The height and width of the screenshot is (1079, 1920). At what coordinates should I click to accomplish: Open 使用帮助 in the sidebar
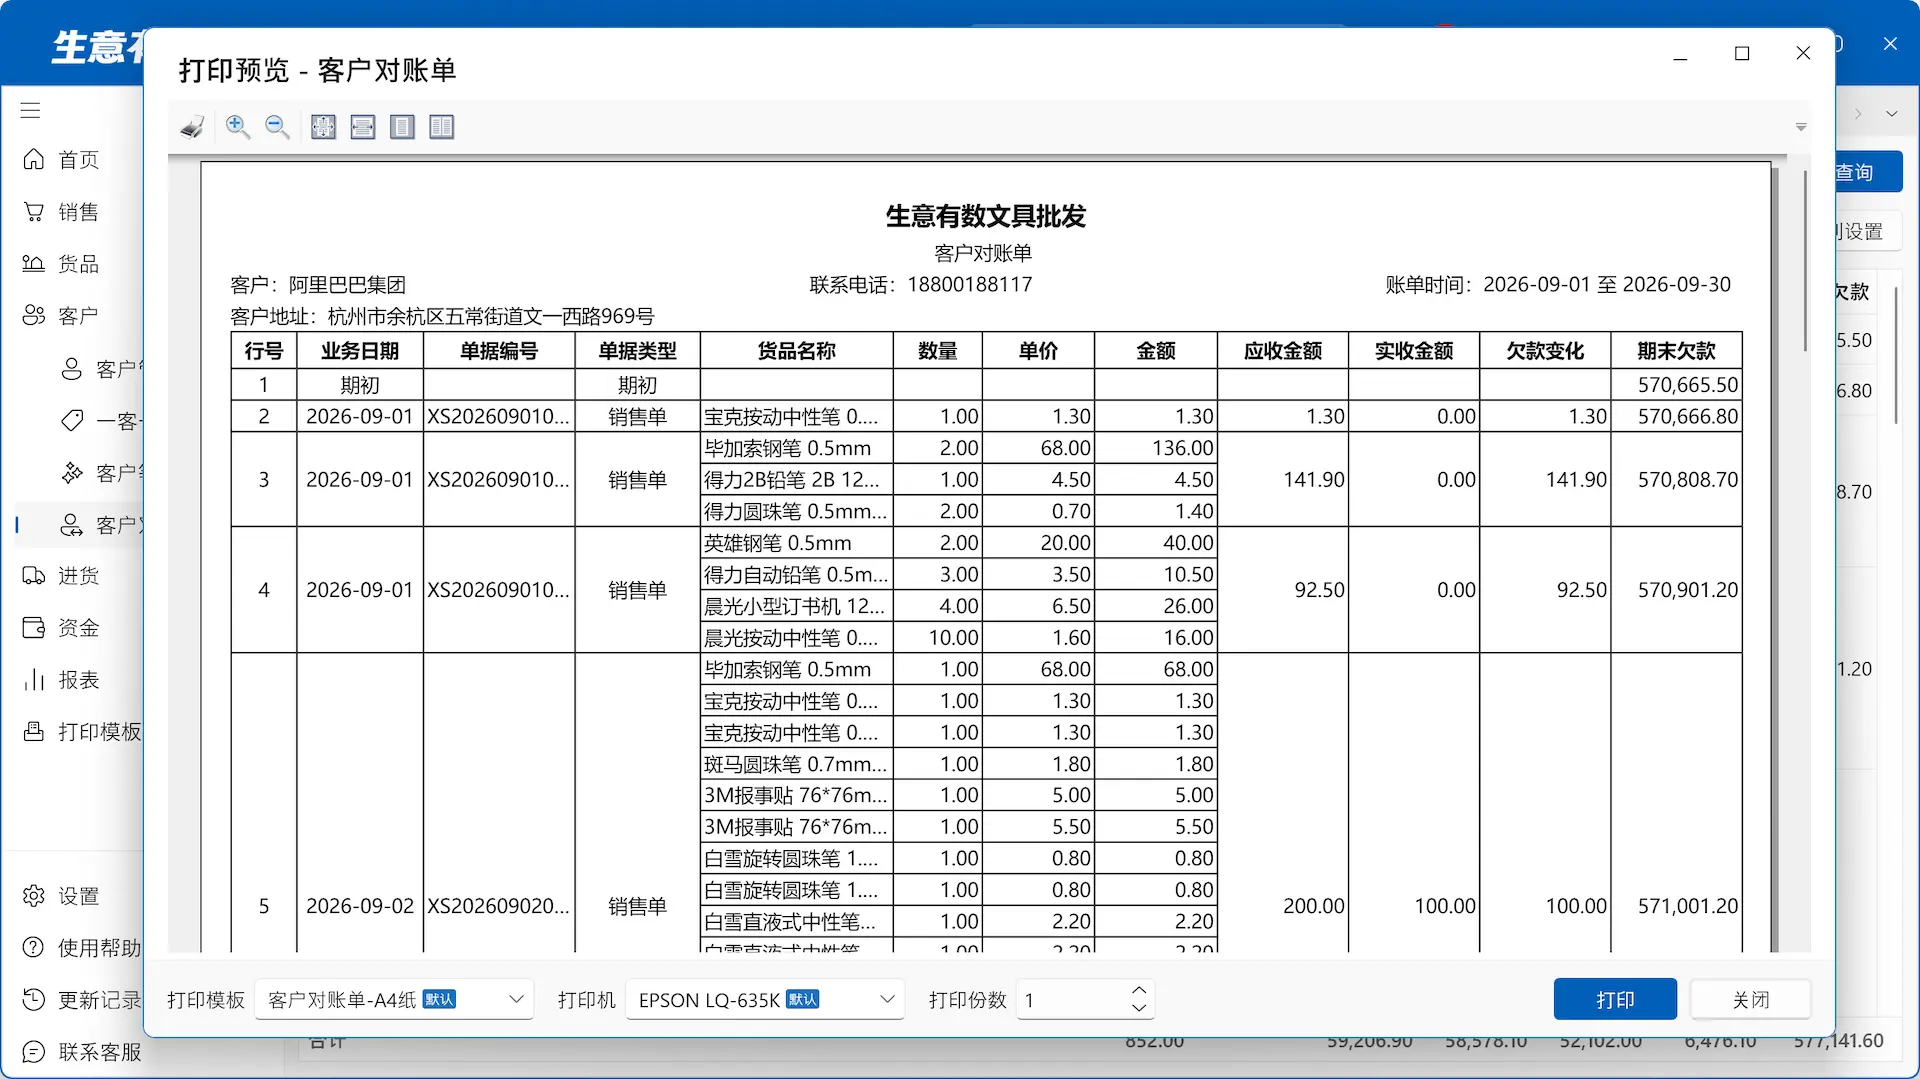tap(82, 948)
